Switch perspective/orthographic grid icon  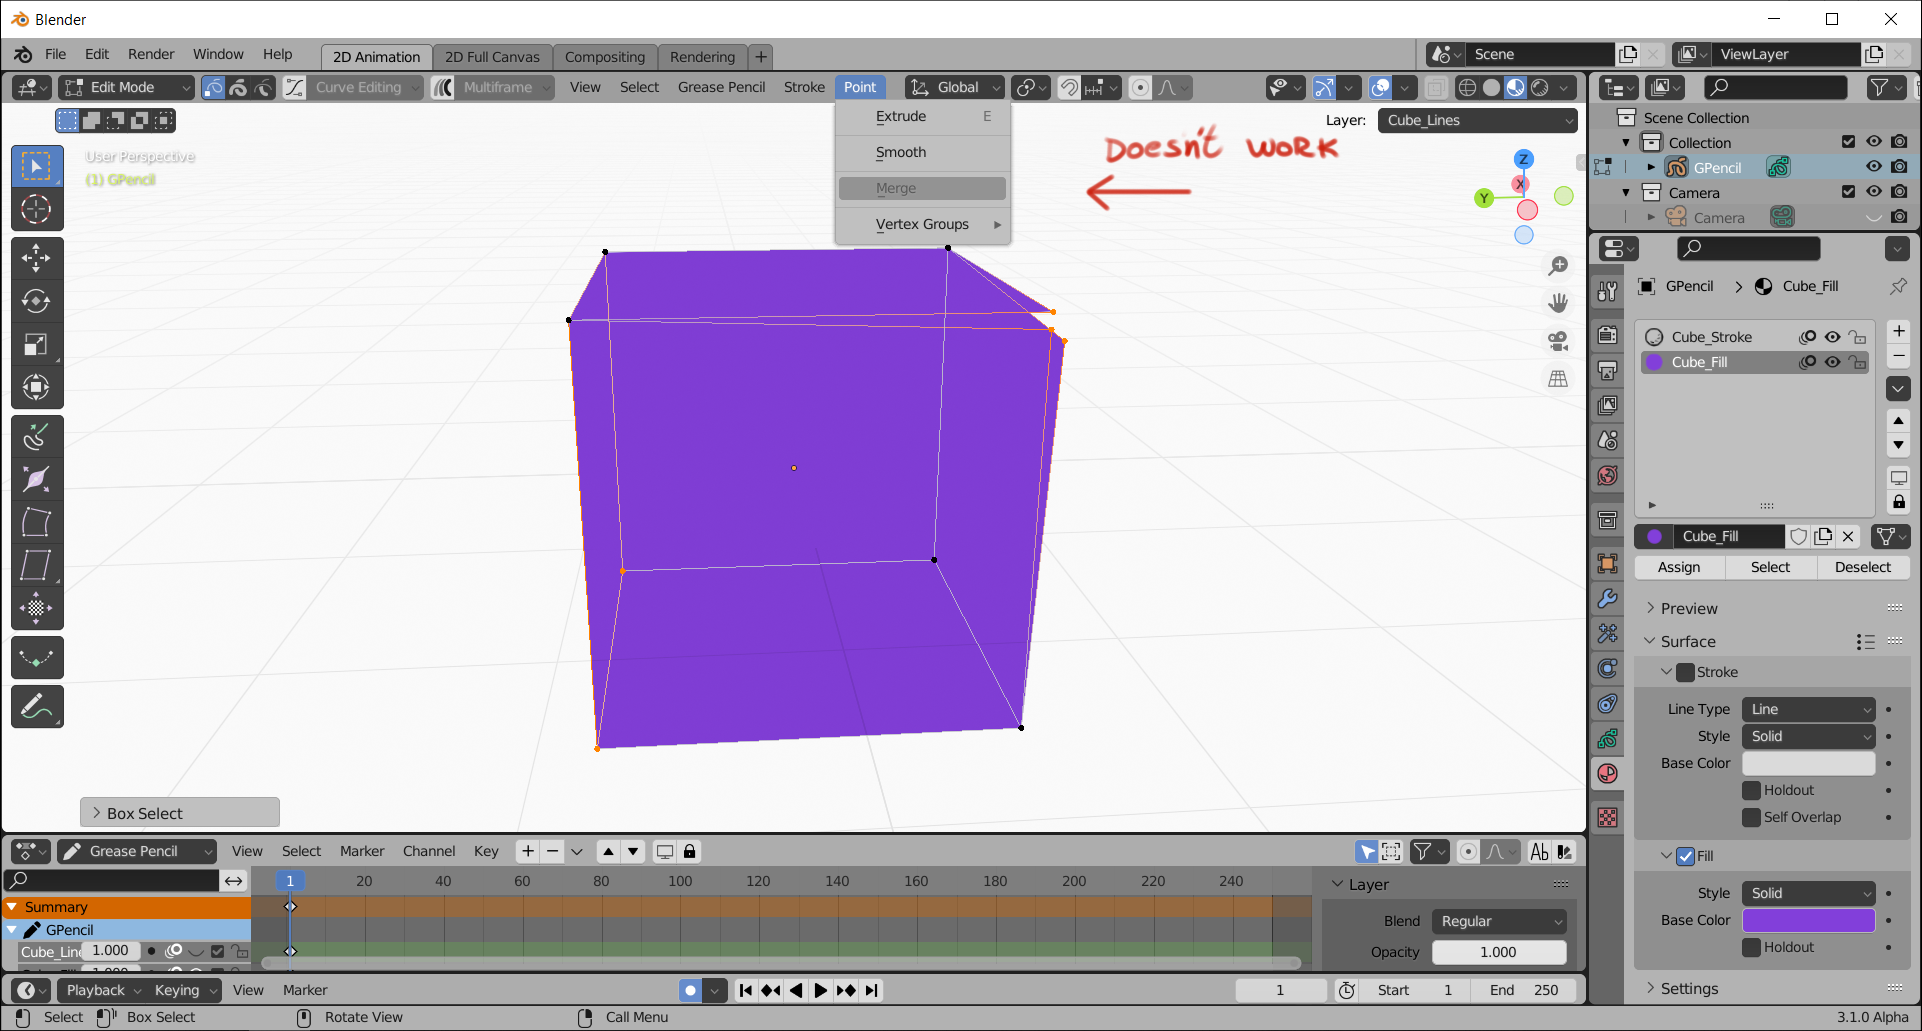click(x=1558, y=379)
